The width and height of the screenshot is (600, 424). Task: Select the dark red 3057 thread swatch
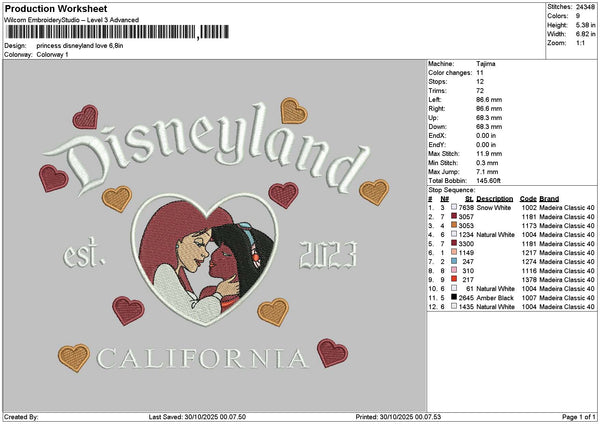455,216
